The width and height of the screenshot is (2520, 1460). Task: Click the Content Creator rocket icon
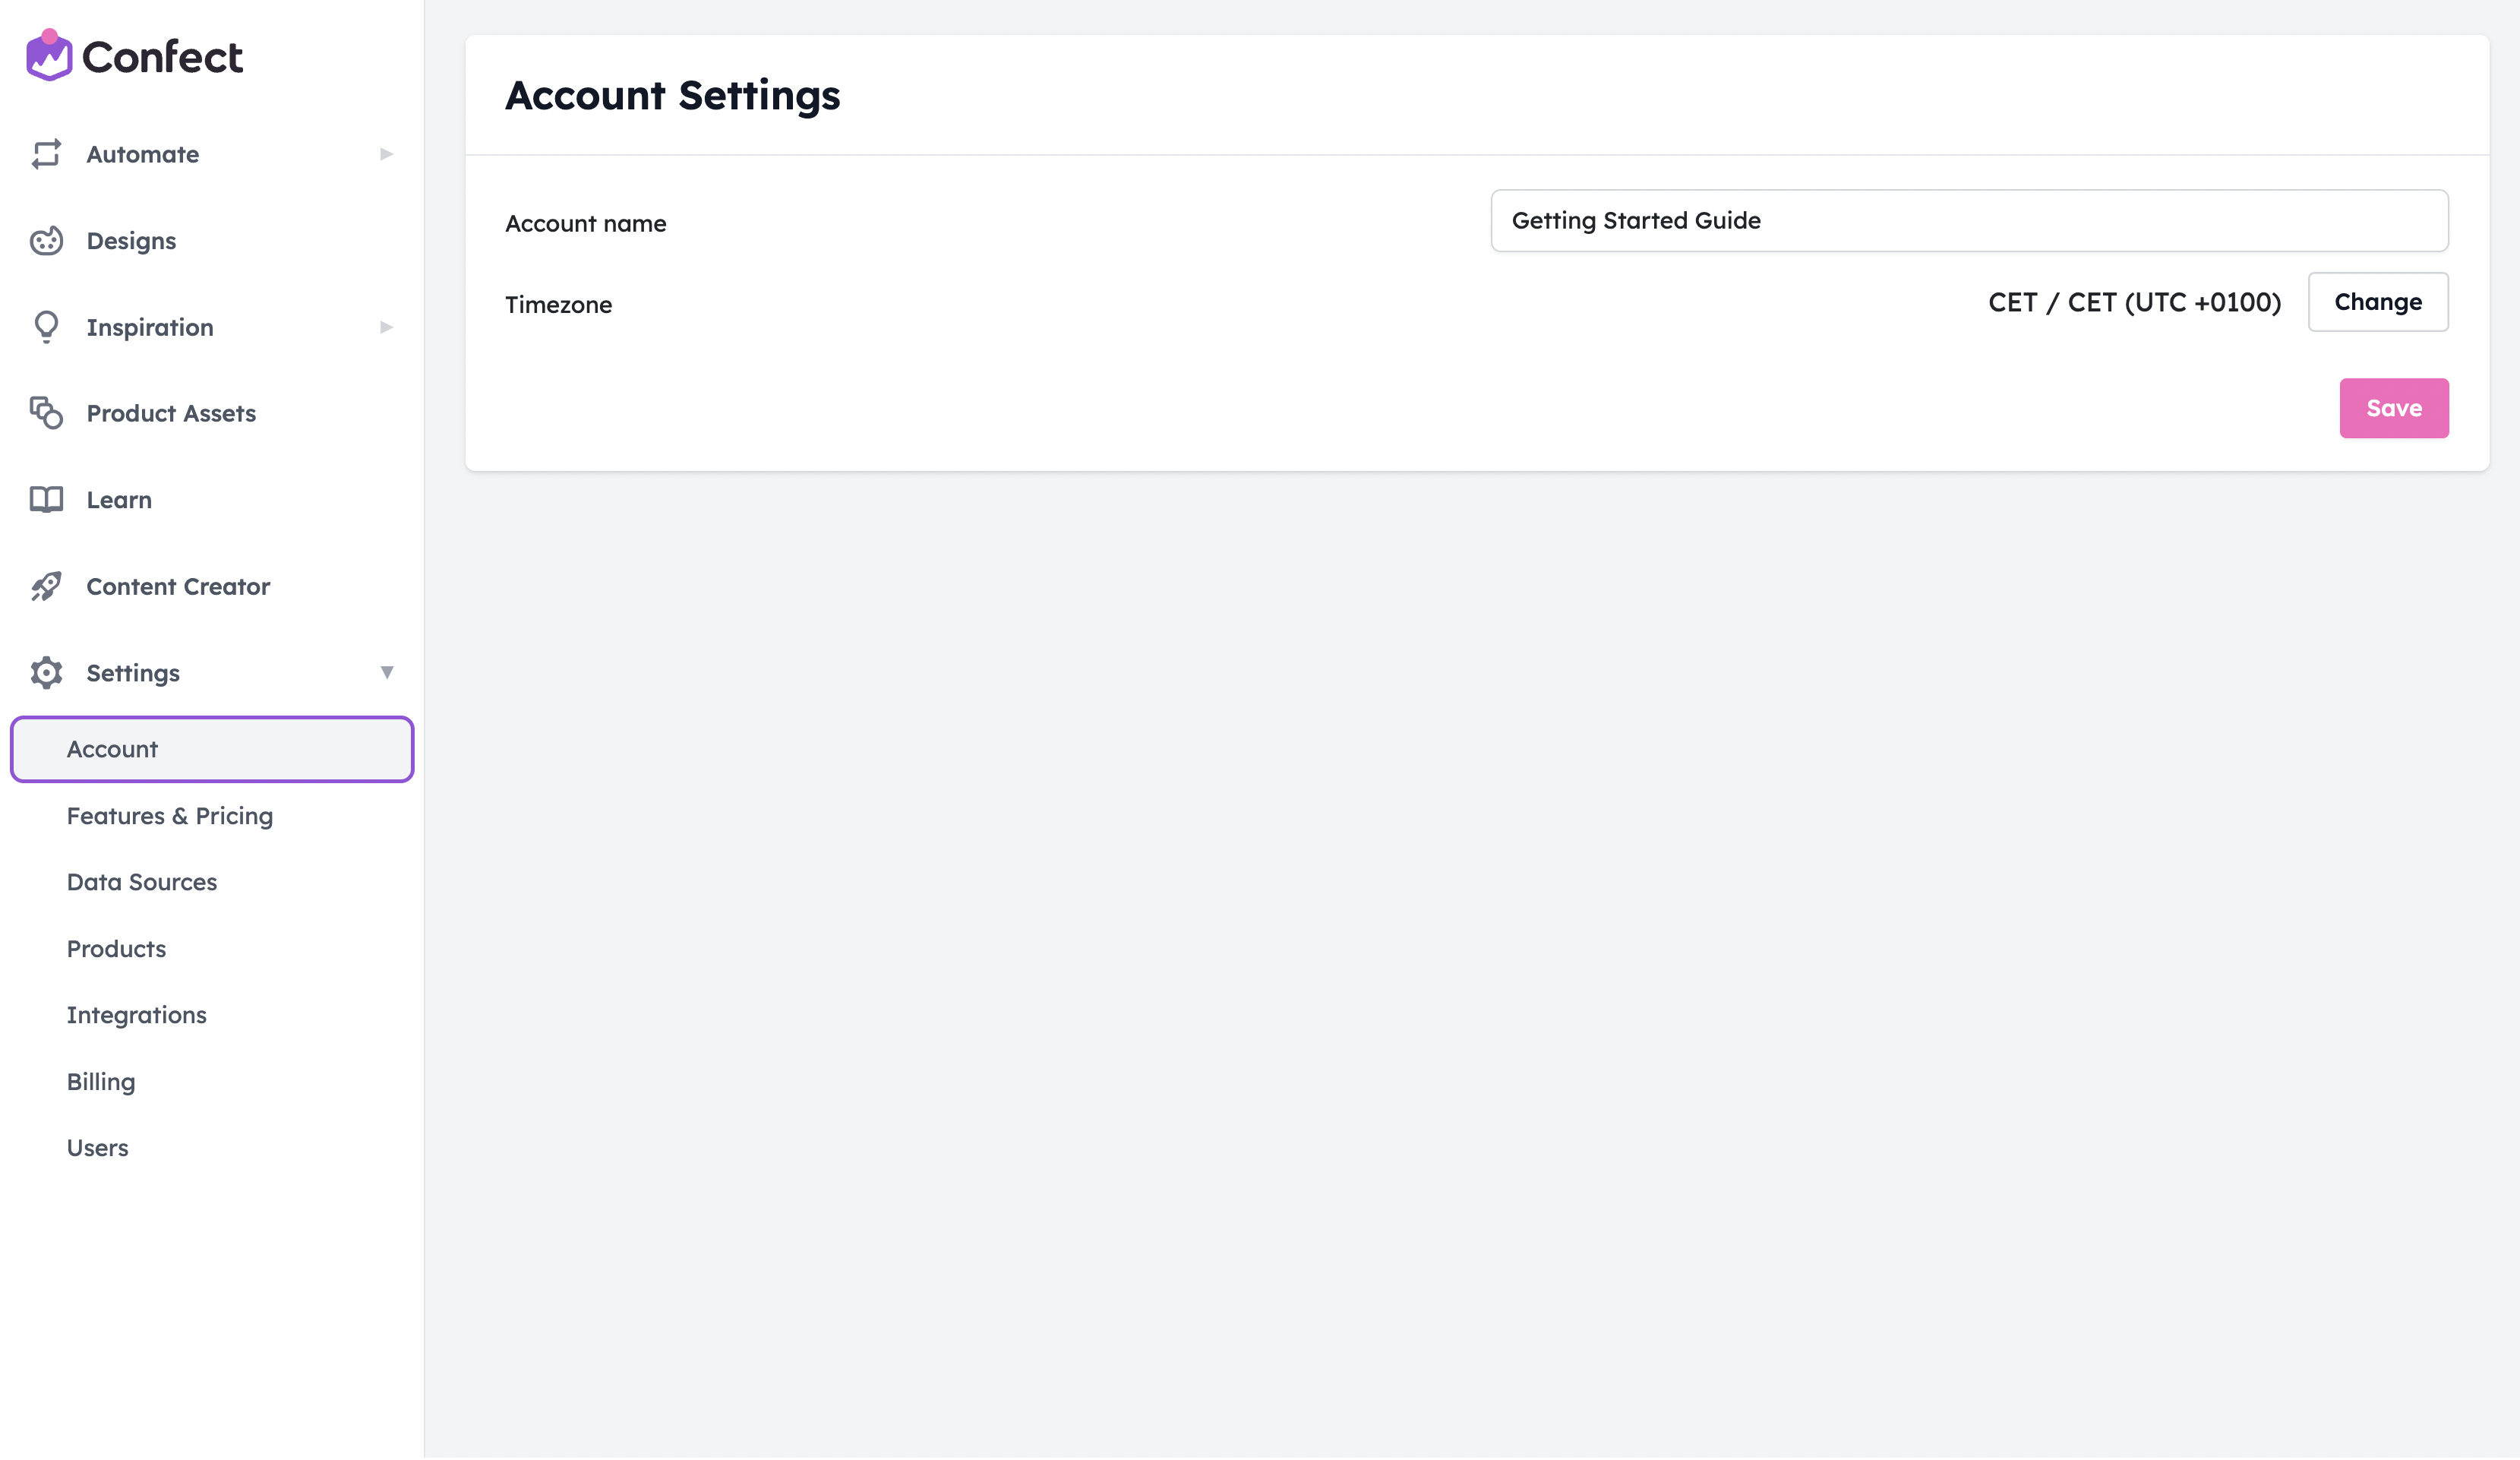46,587
